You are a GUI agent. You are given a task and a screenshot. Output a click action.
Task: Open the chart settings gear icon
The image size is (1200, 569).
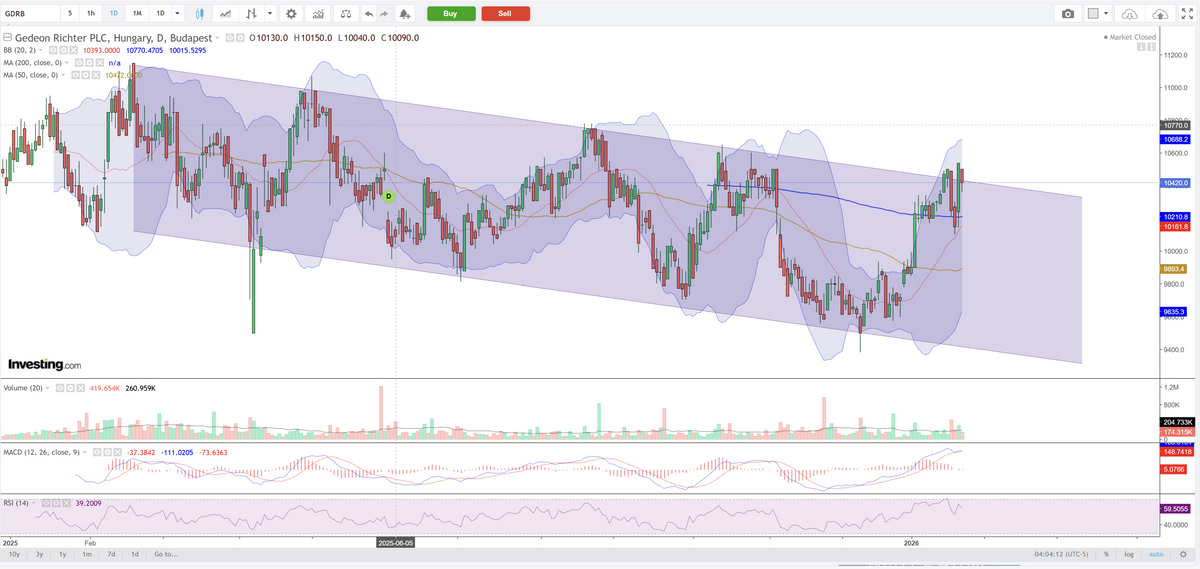pos(290,14)
